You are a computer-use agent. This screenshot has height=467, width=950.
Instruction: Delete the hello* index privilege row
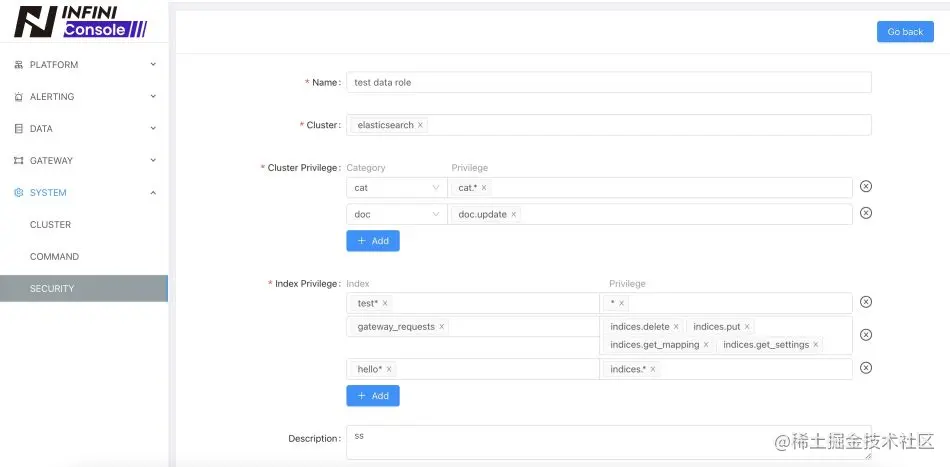[x=866, y=368]
